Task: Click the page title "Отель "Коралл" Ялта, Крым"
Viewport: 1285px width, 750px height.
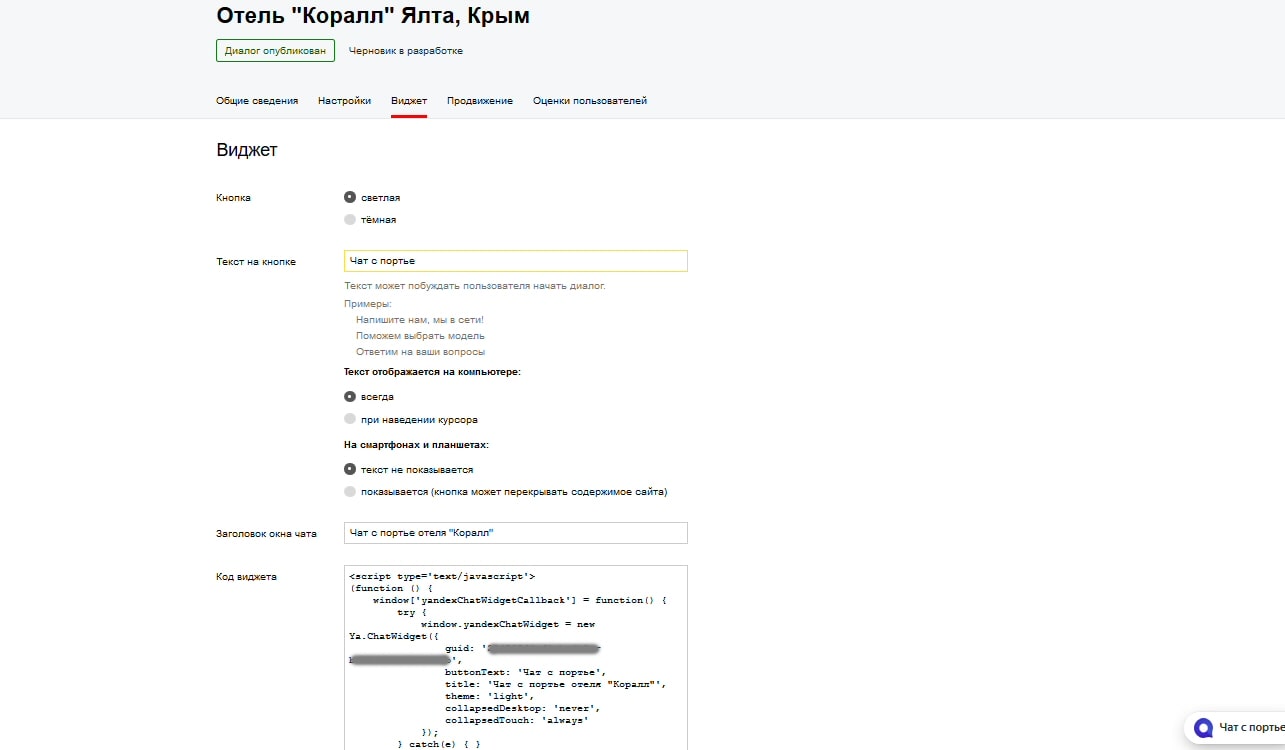Action: click(x=373, y=16)
